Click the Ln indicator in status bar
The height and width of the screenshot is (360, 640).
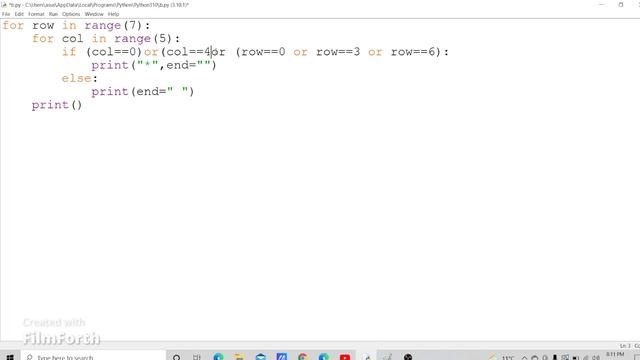coord(625,346)
